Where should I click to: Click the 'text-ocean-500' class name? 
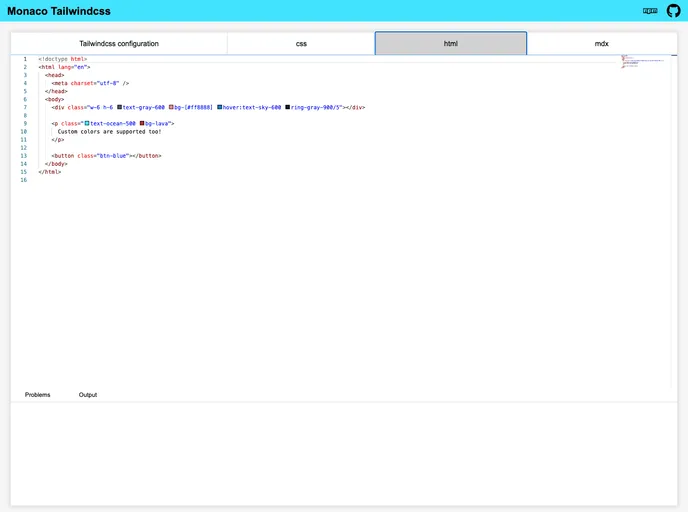click(113, 124)
